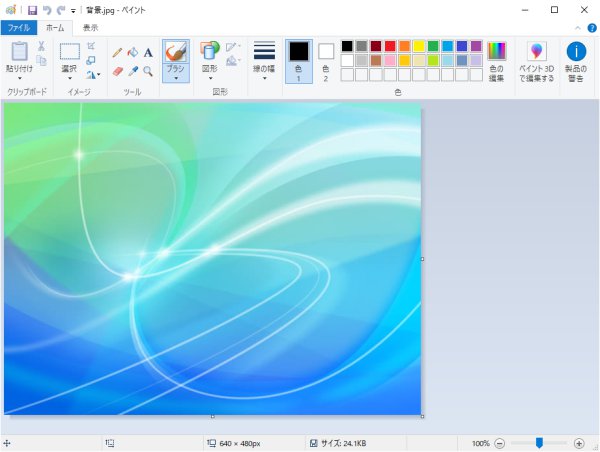Click the Undo arrow in title bar
Screen dimensions: 600x452
coord(47,10)
